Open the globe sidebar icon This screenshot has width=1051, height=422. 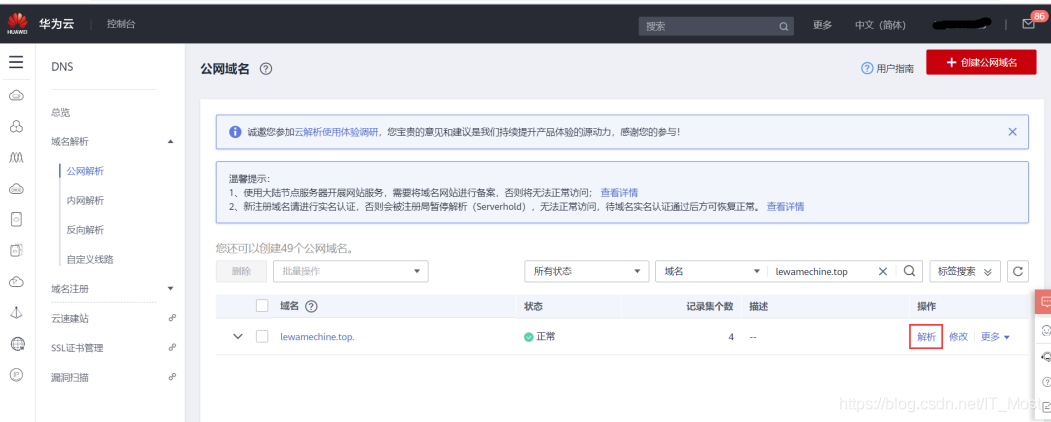(17, 344)
